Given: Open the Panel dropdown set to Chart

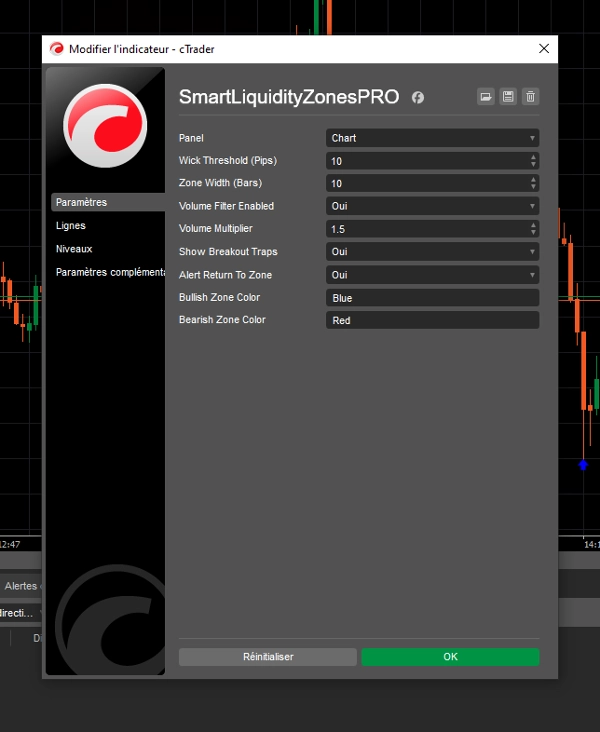Looking at the screenshot, I should click(432, 138).
